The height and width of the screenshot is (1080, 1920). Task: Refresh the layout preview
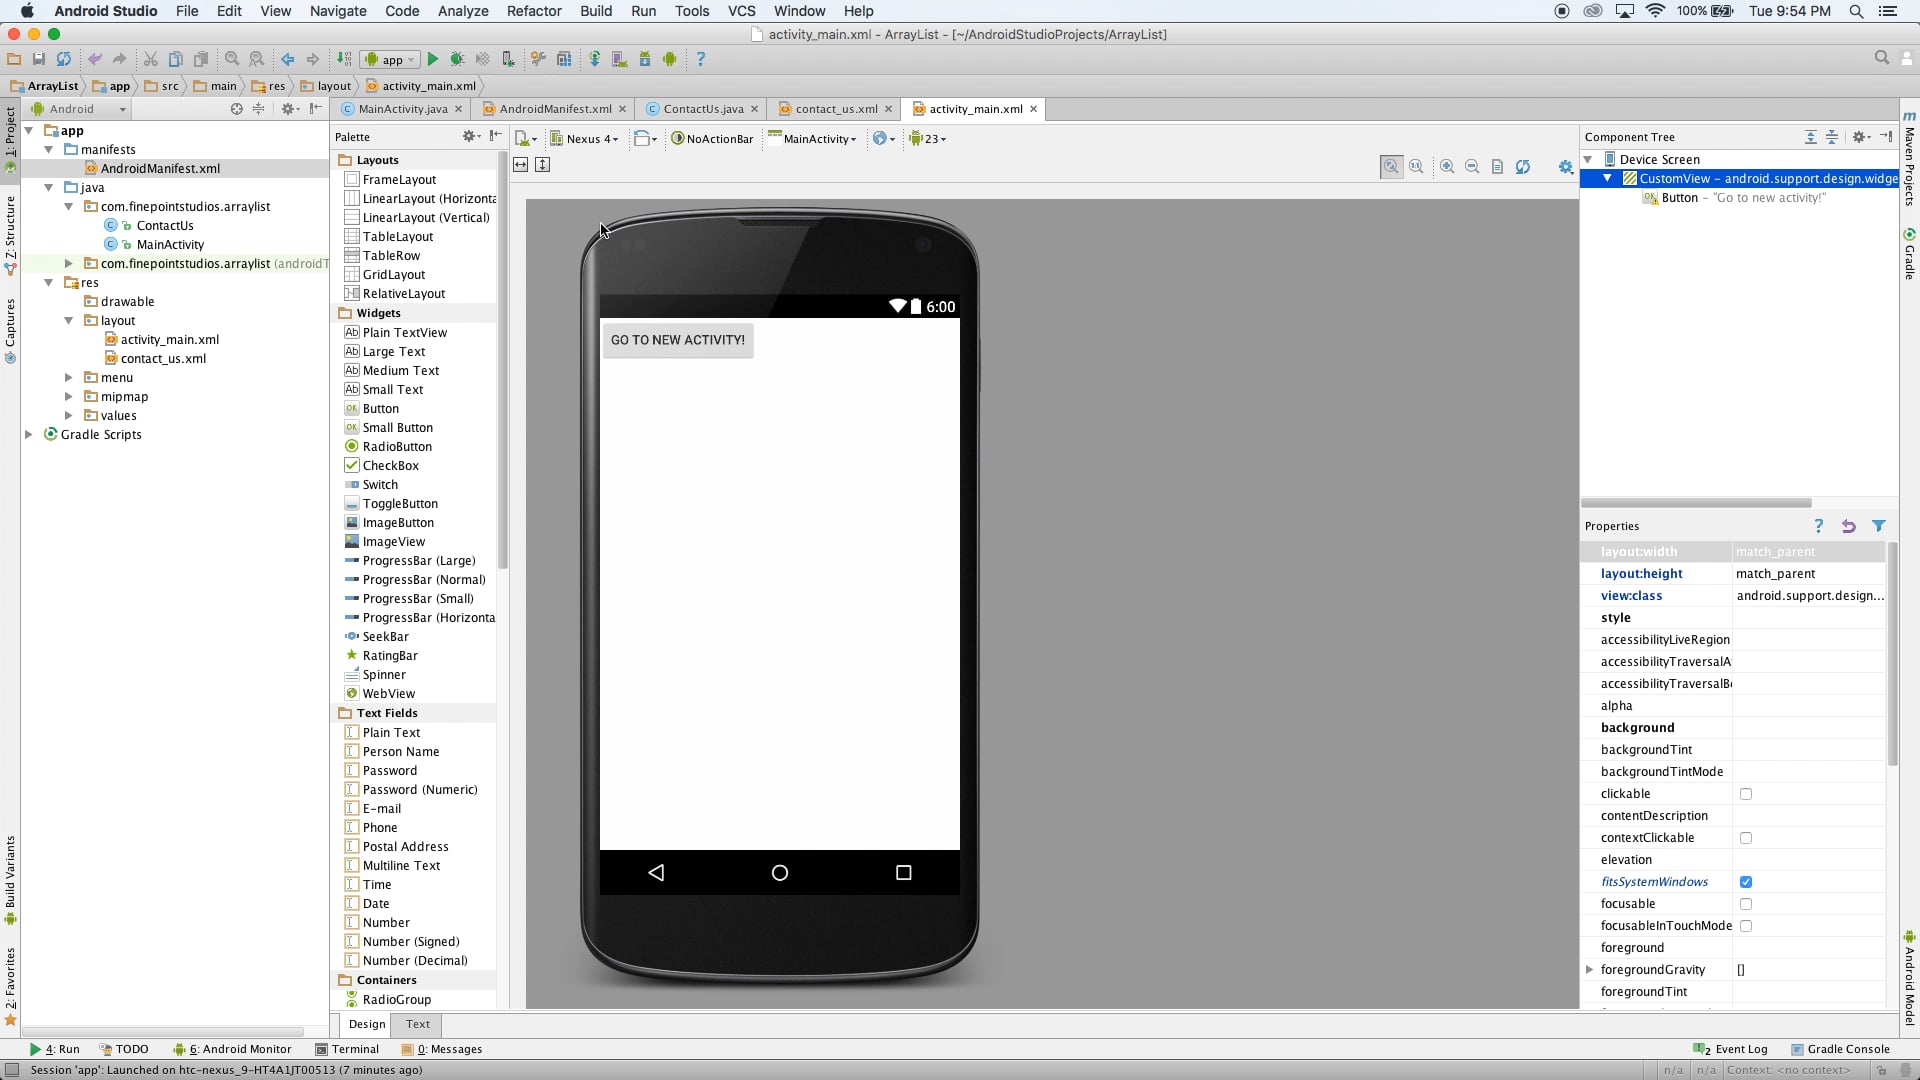pyautogui.click(x=1522, y=167)
